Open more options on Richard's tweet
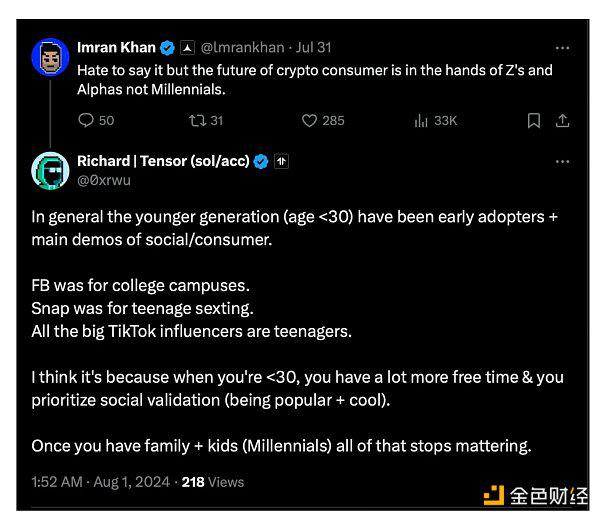The image size is (600, 517). pos(563,161)
